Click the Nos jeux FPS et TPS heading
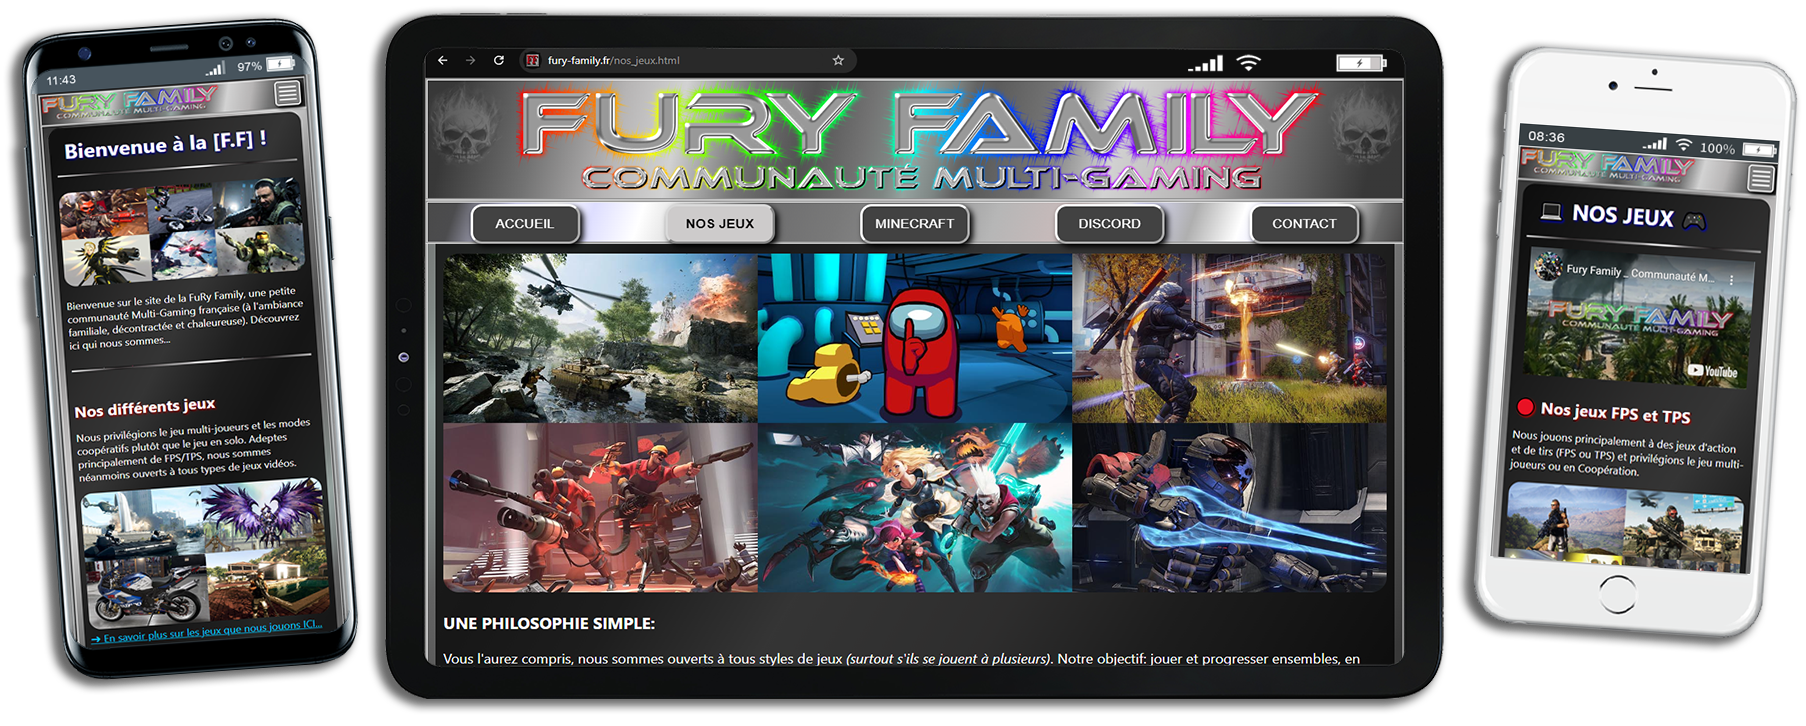The image size is (1806, 726). (1615, 412)
